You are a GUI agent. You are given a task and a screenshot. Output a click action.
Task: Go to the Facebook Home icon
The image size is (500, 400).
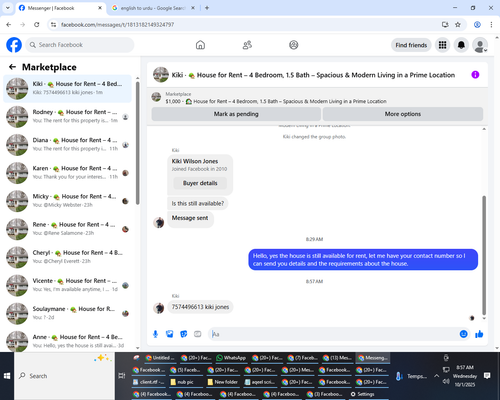[200, 45]
